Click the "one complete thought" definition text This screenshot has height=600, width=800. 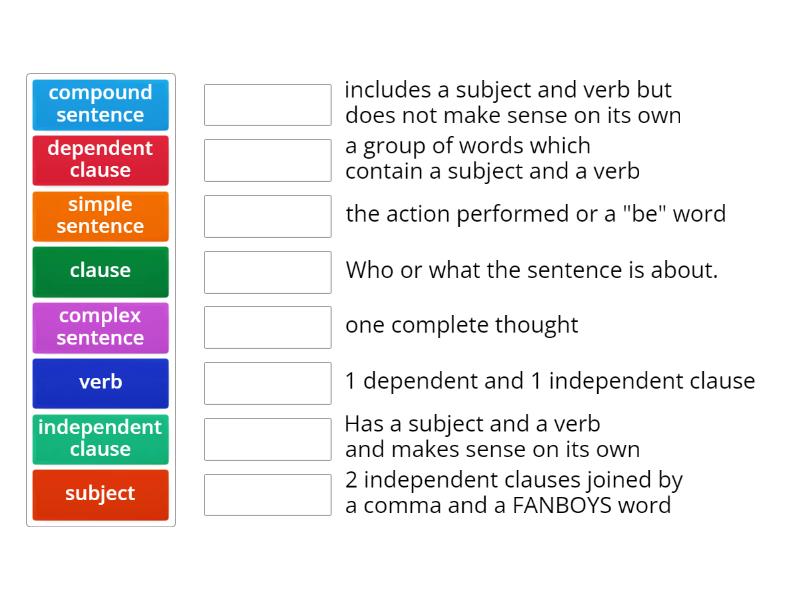(461, 325)
